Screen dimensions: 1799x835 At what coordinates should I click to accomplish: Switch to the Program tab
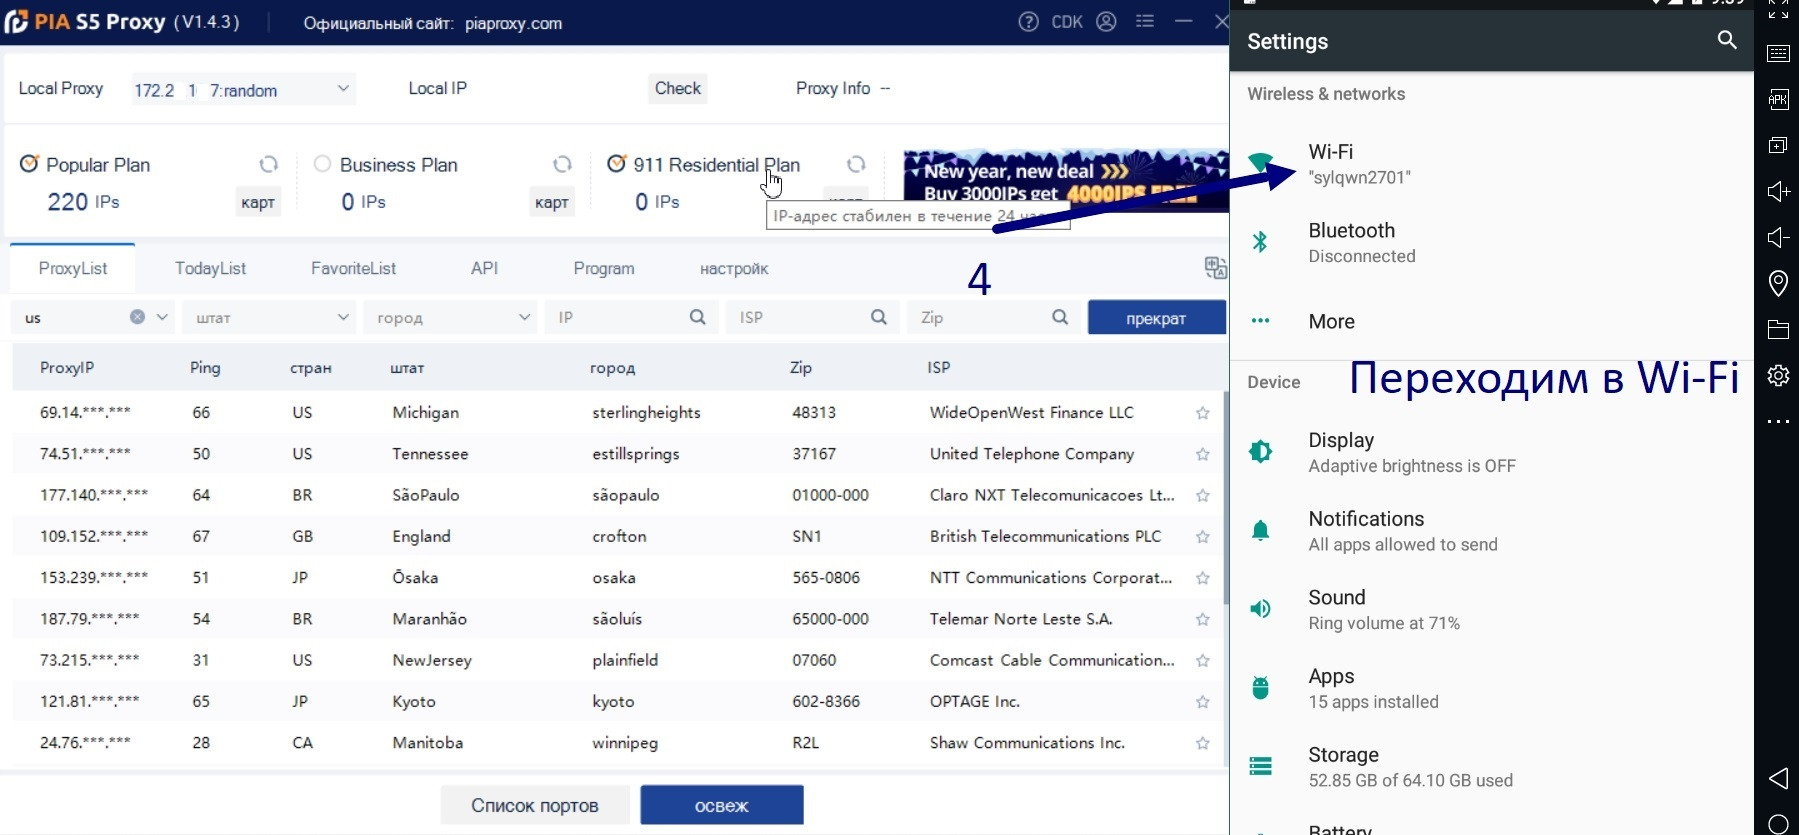coord(603,269)
